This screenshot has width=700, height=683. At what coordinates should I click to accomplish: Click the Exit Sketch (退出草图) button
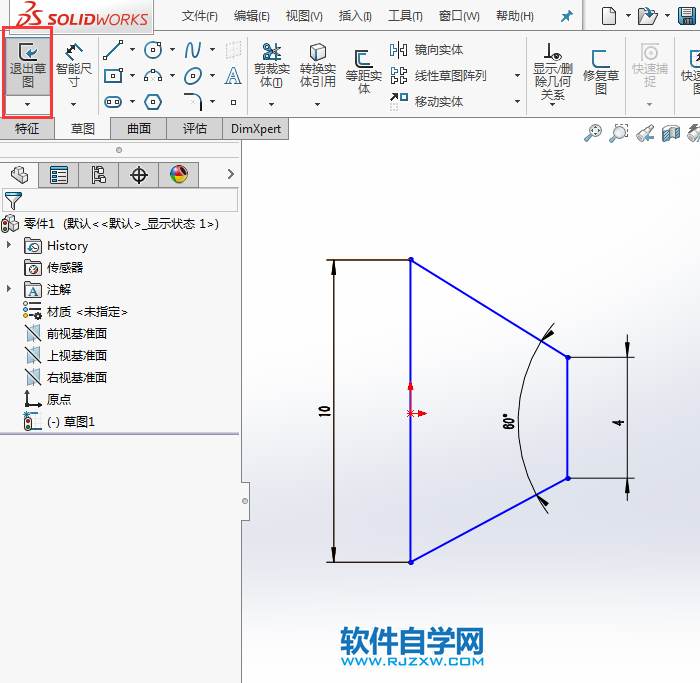coord(28,66)
